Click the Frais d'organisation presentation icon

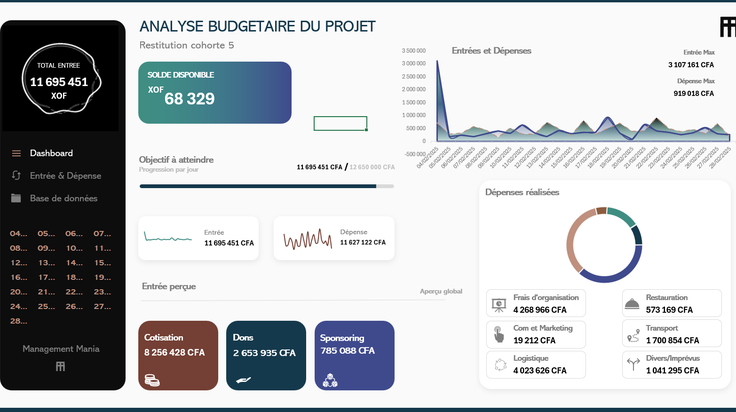tap(498, 305)
